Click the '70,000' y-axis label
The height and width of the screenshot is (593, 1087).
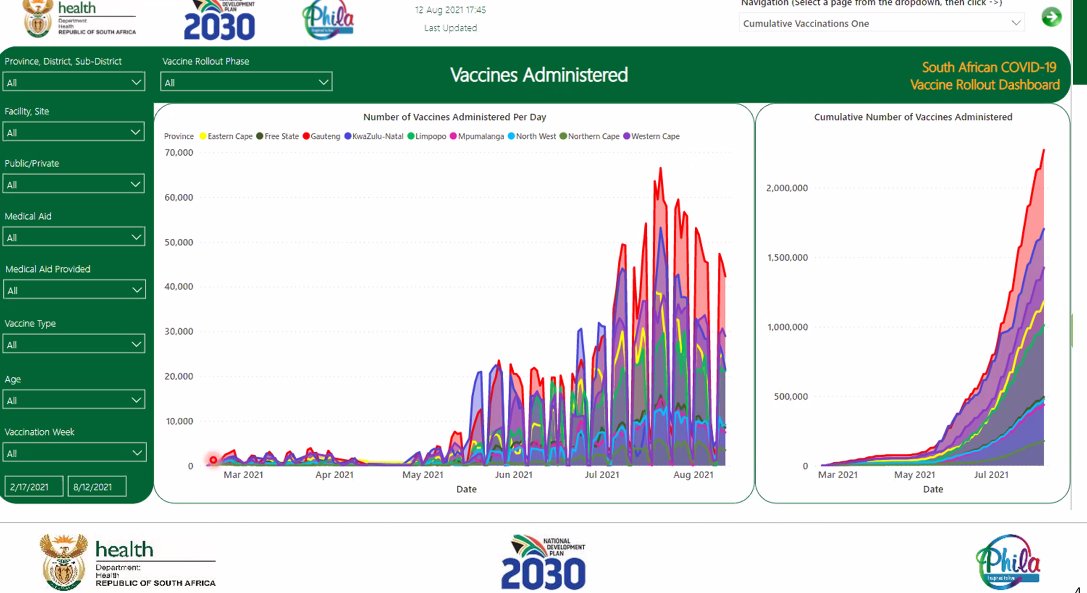click(x=179, y=153)
